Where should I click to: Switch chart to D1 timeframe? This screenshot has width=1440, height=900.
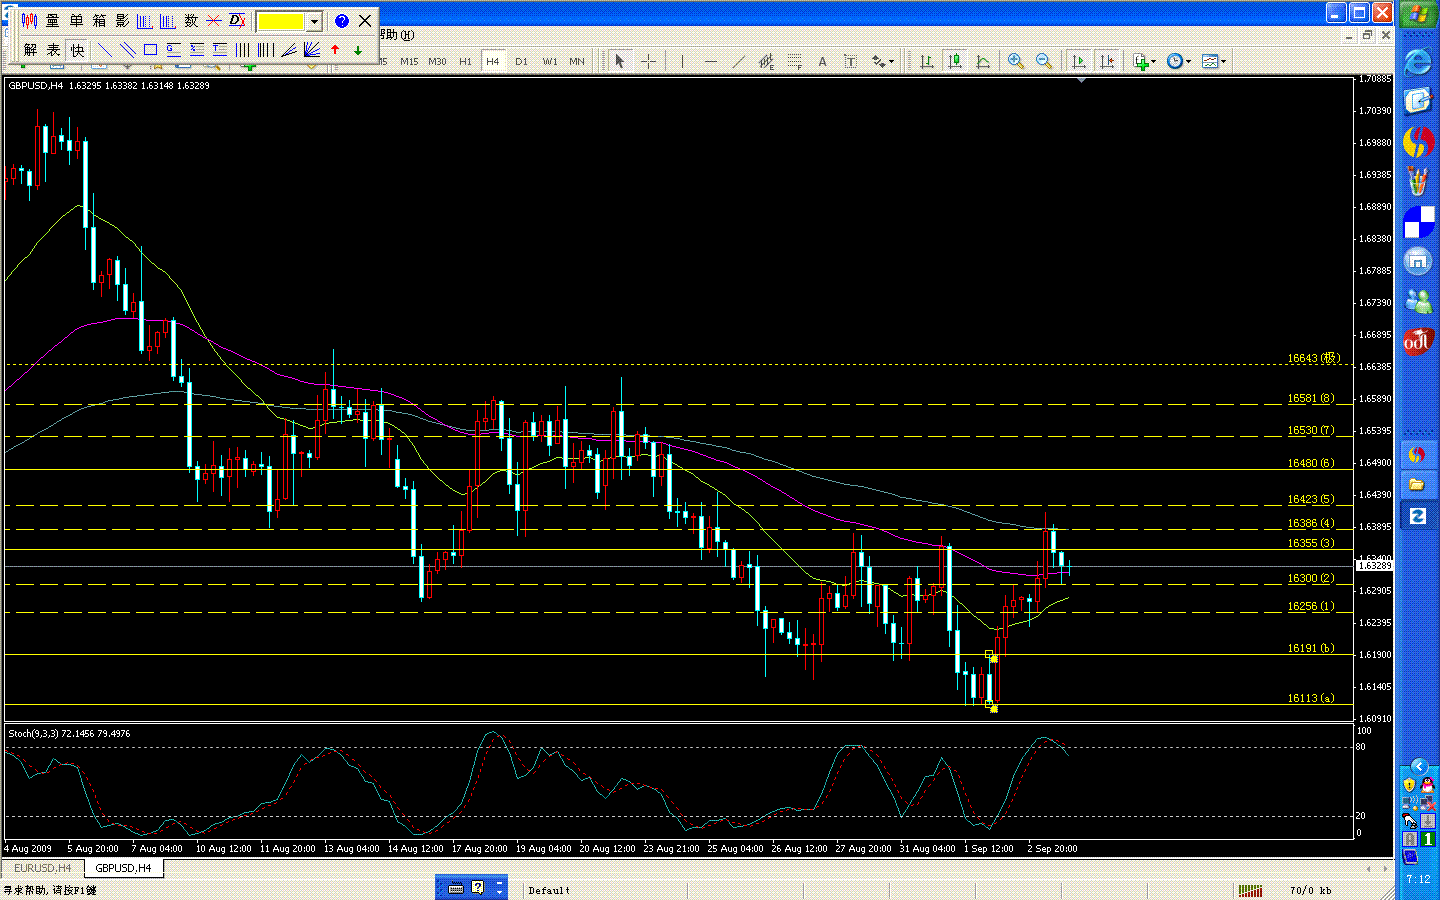521,61
